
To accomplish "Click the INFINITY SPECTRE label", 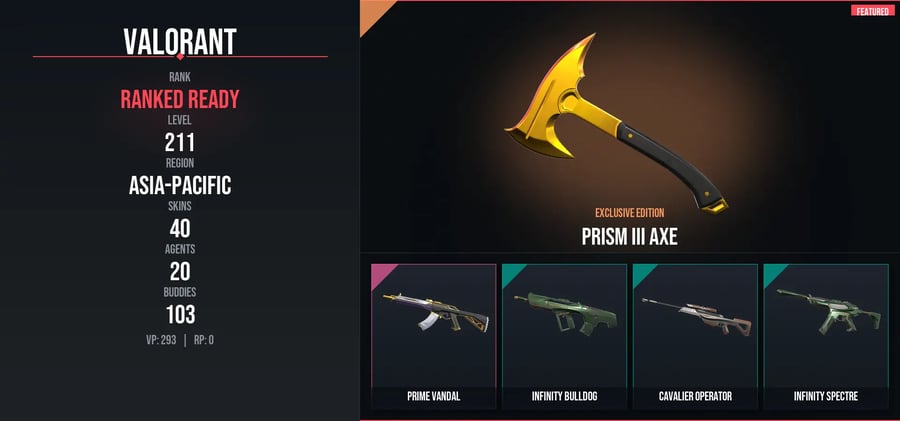I will pyautogui.click(x=826, y=396).
